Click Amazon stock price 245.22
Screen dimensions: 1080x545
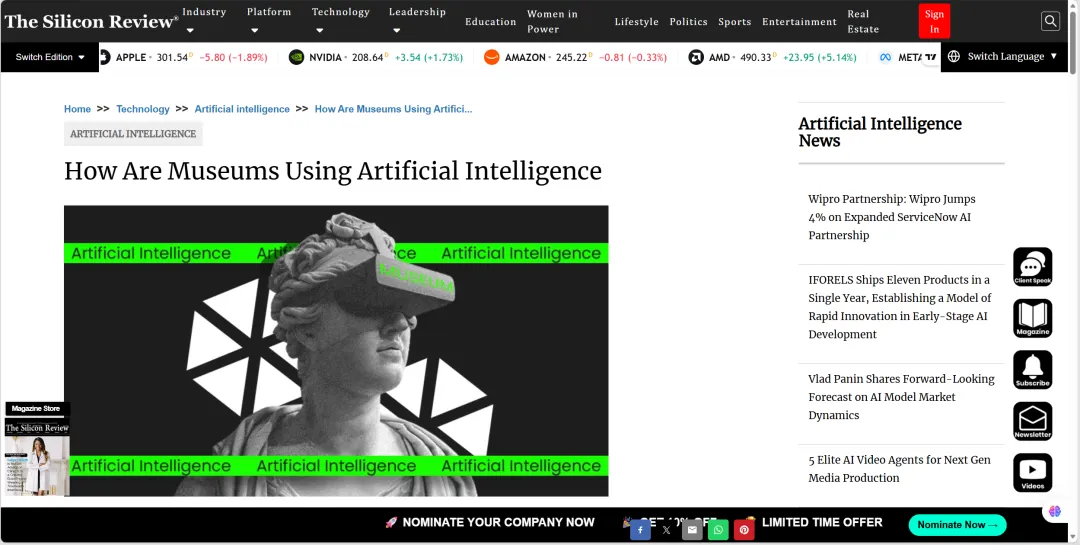pyautogui.click(x=572, y=57)
